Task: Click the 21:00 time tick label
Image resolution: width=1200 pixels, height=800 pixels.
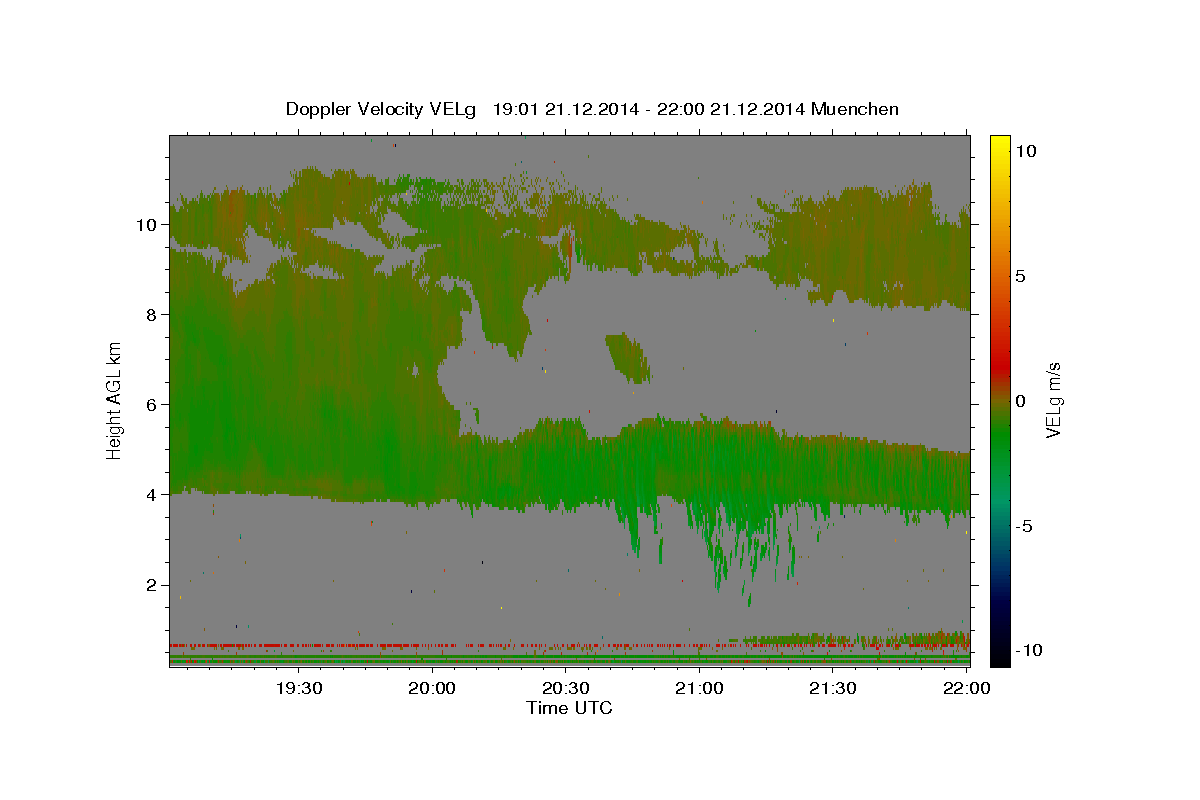Action: click(699, 688)
